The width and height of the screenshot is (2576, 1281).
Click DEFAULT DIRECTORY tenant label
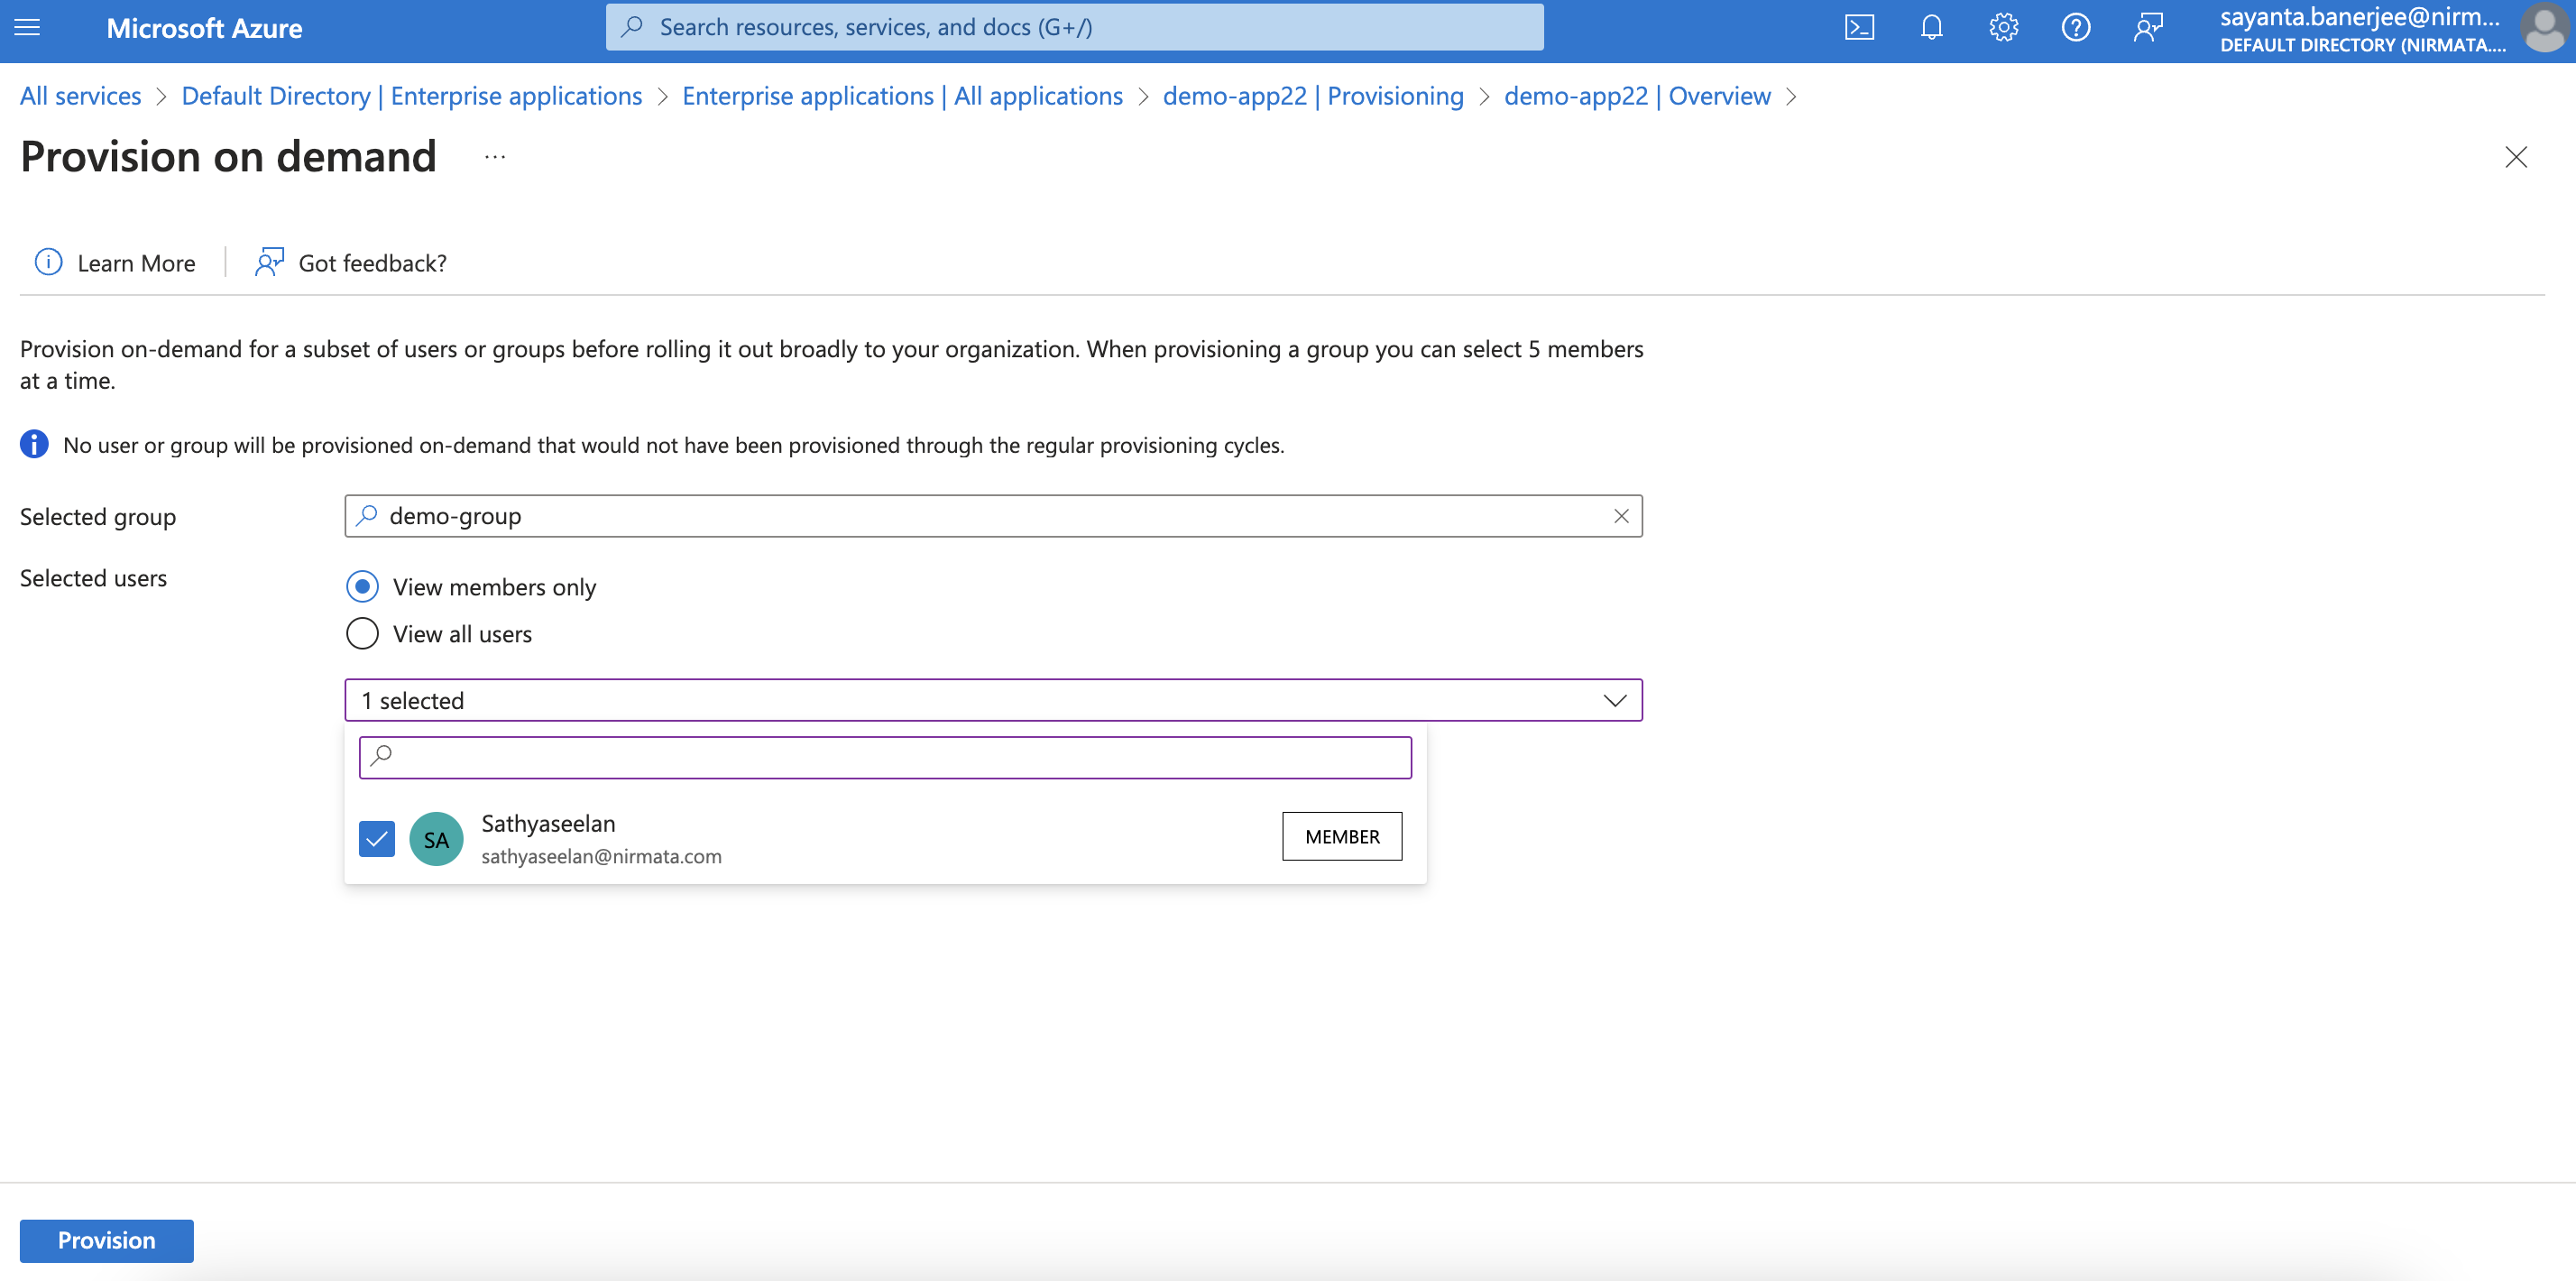tap(2362, 45)
